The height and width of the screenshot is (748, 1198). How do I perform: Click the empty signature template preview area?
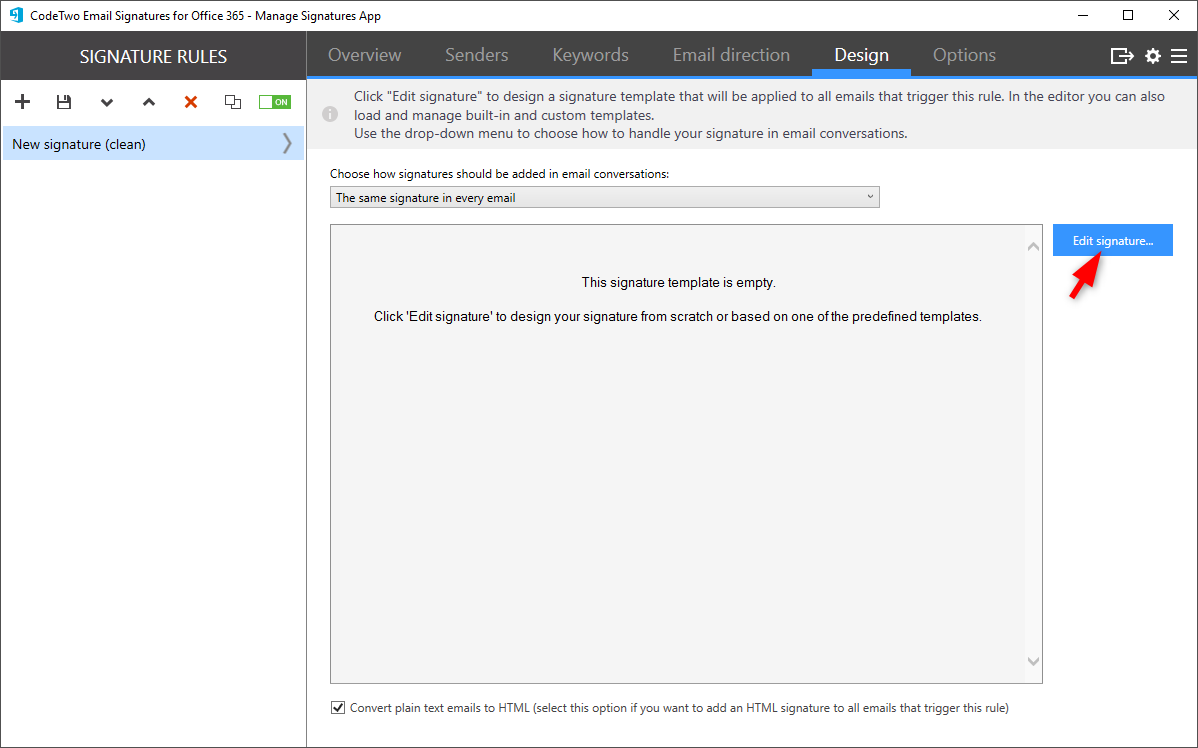coord(686,454)
